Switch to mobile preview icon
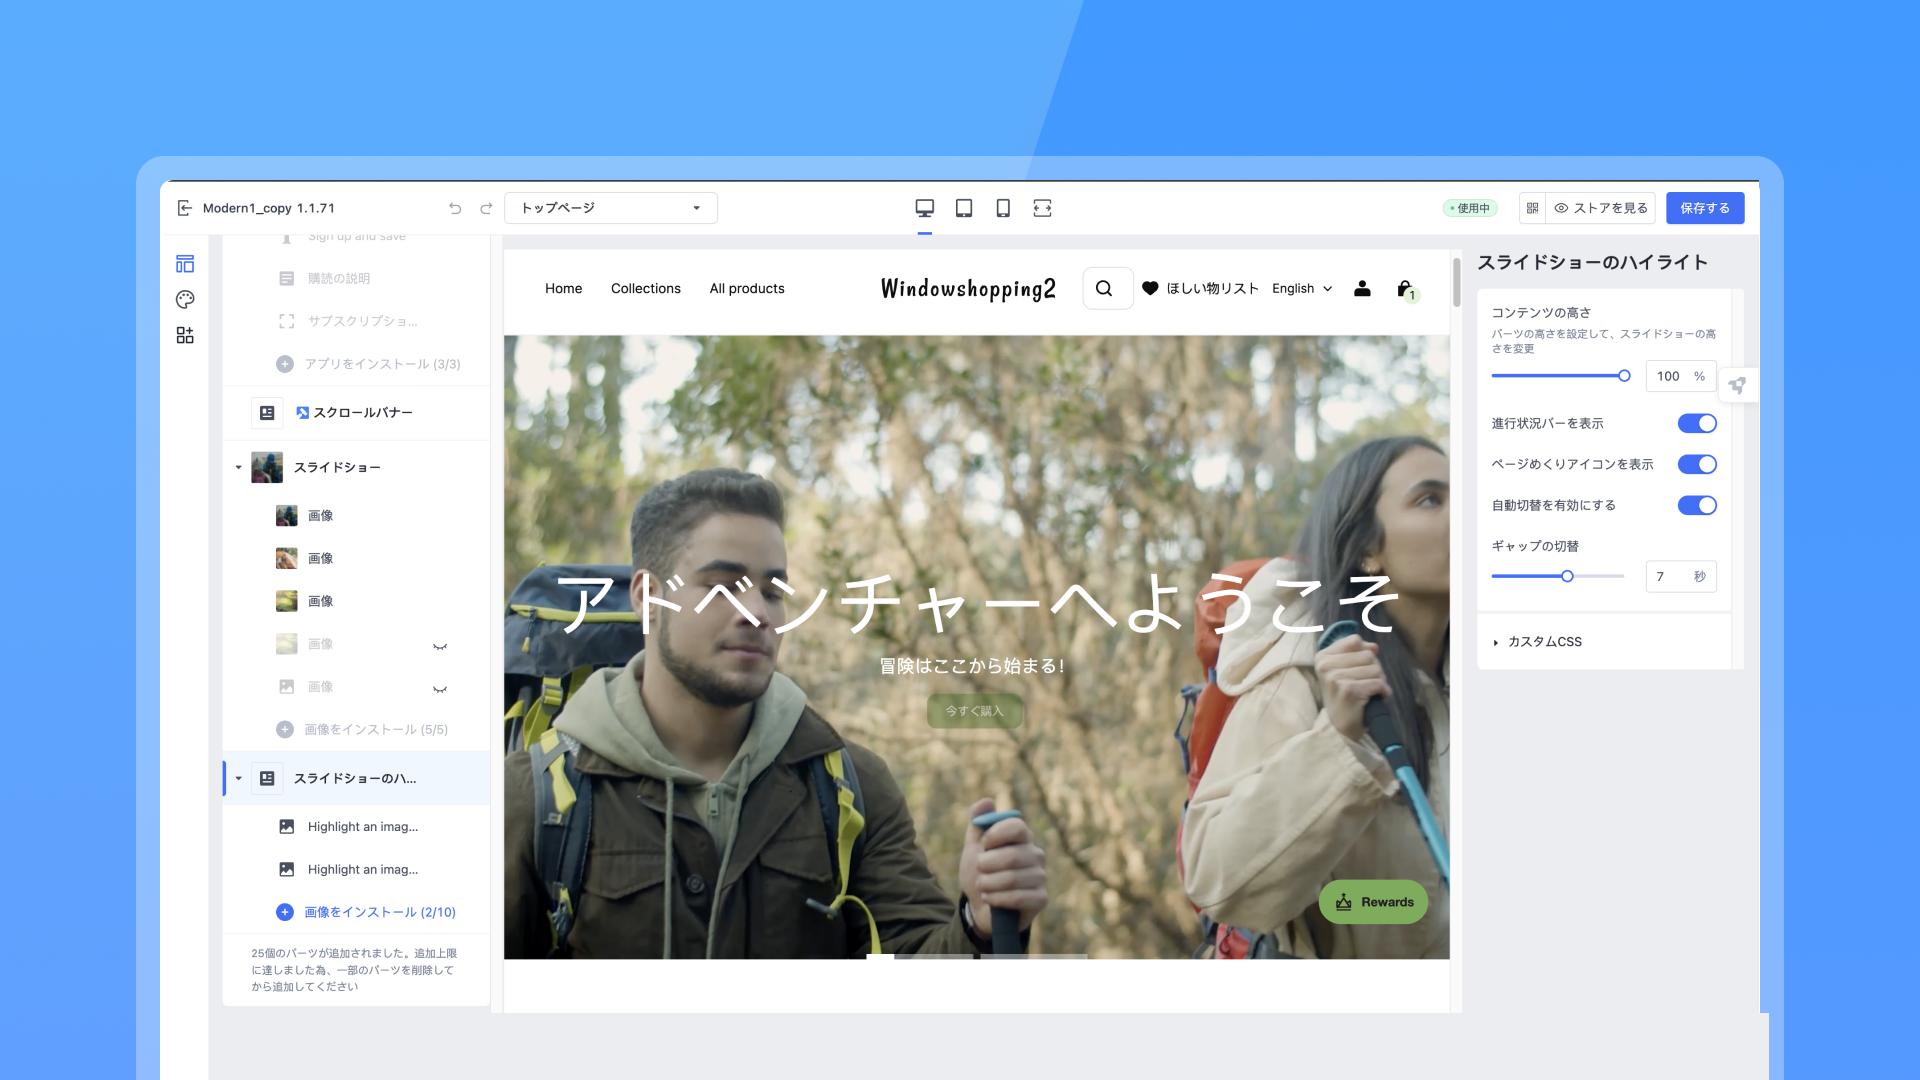 pyautogui.click(x=1003, y=208)
